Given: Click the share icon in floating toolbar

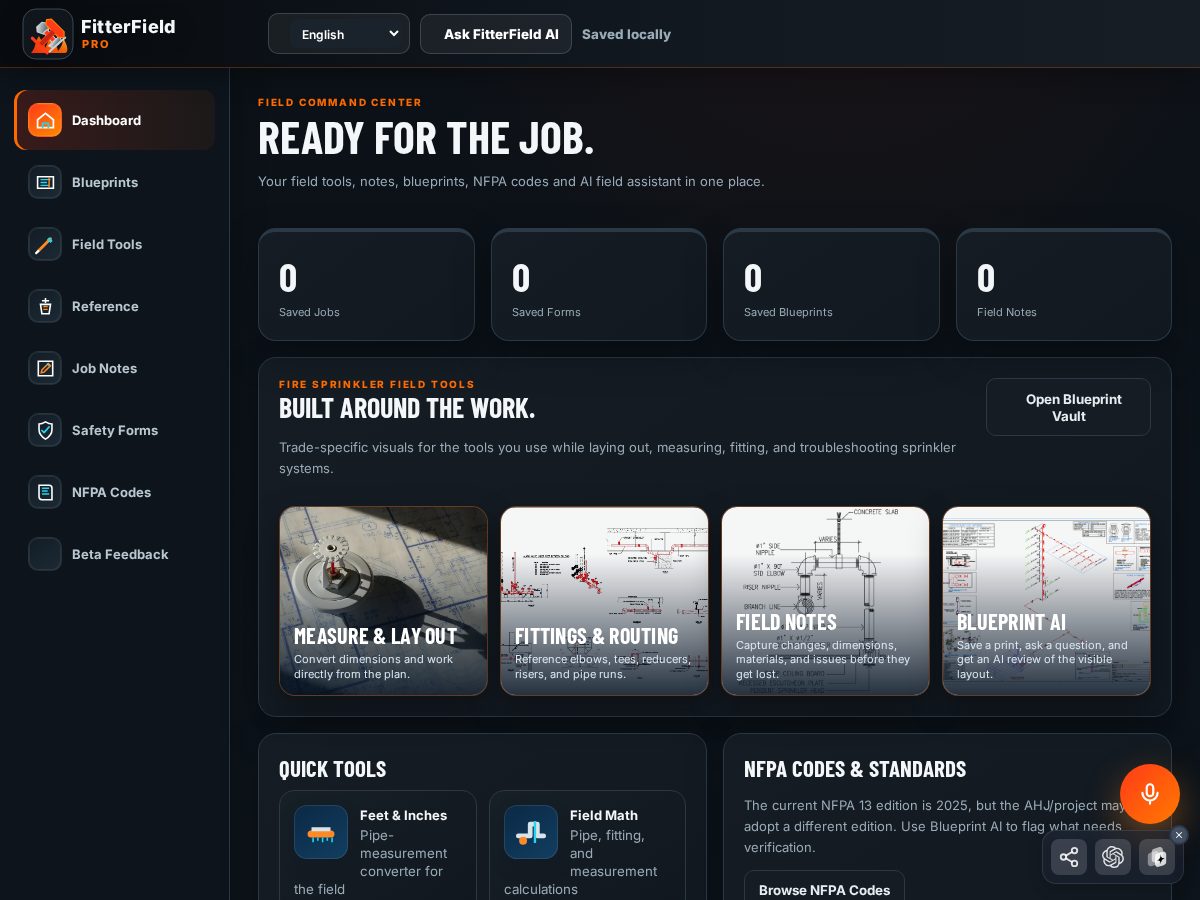Looking at the screenshot, I should [1069, 857].
